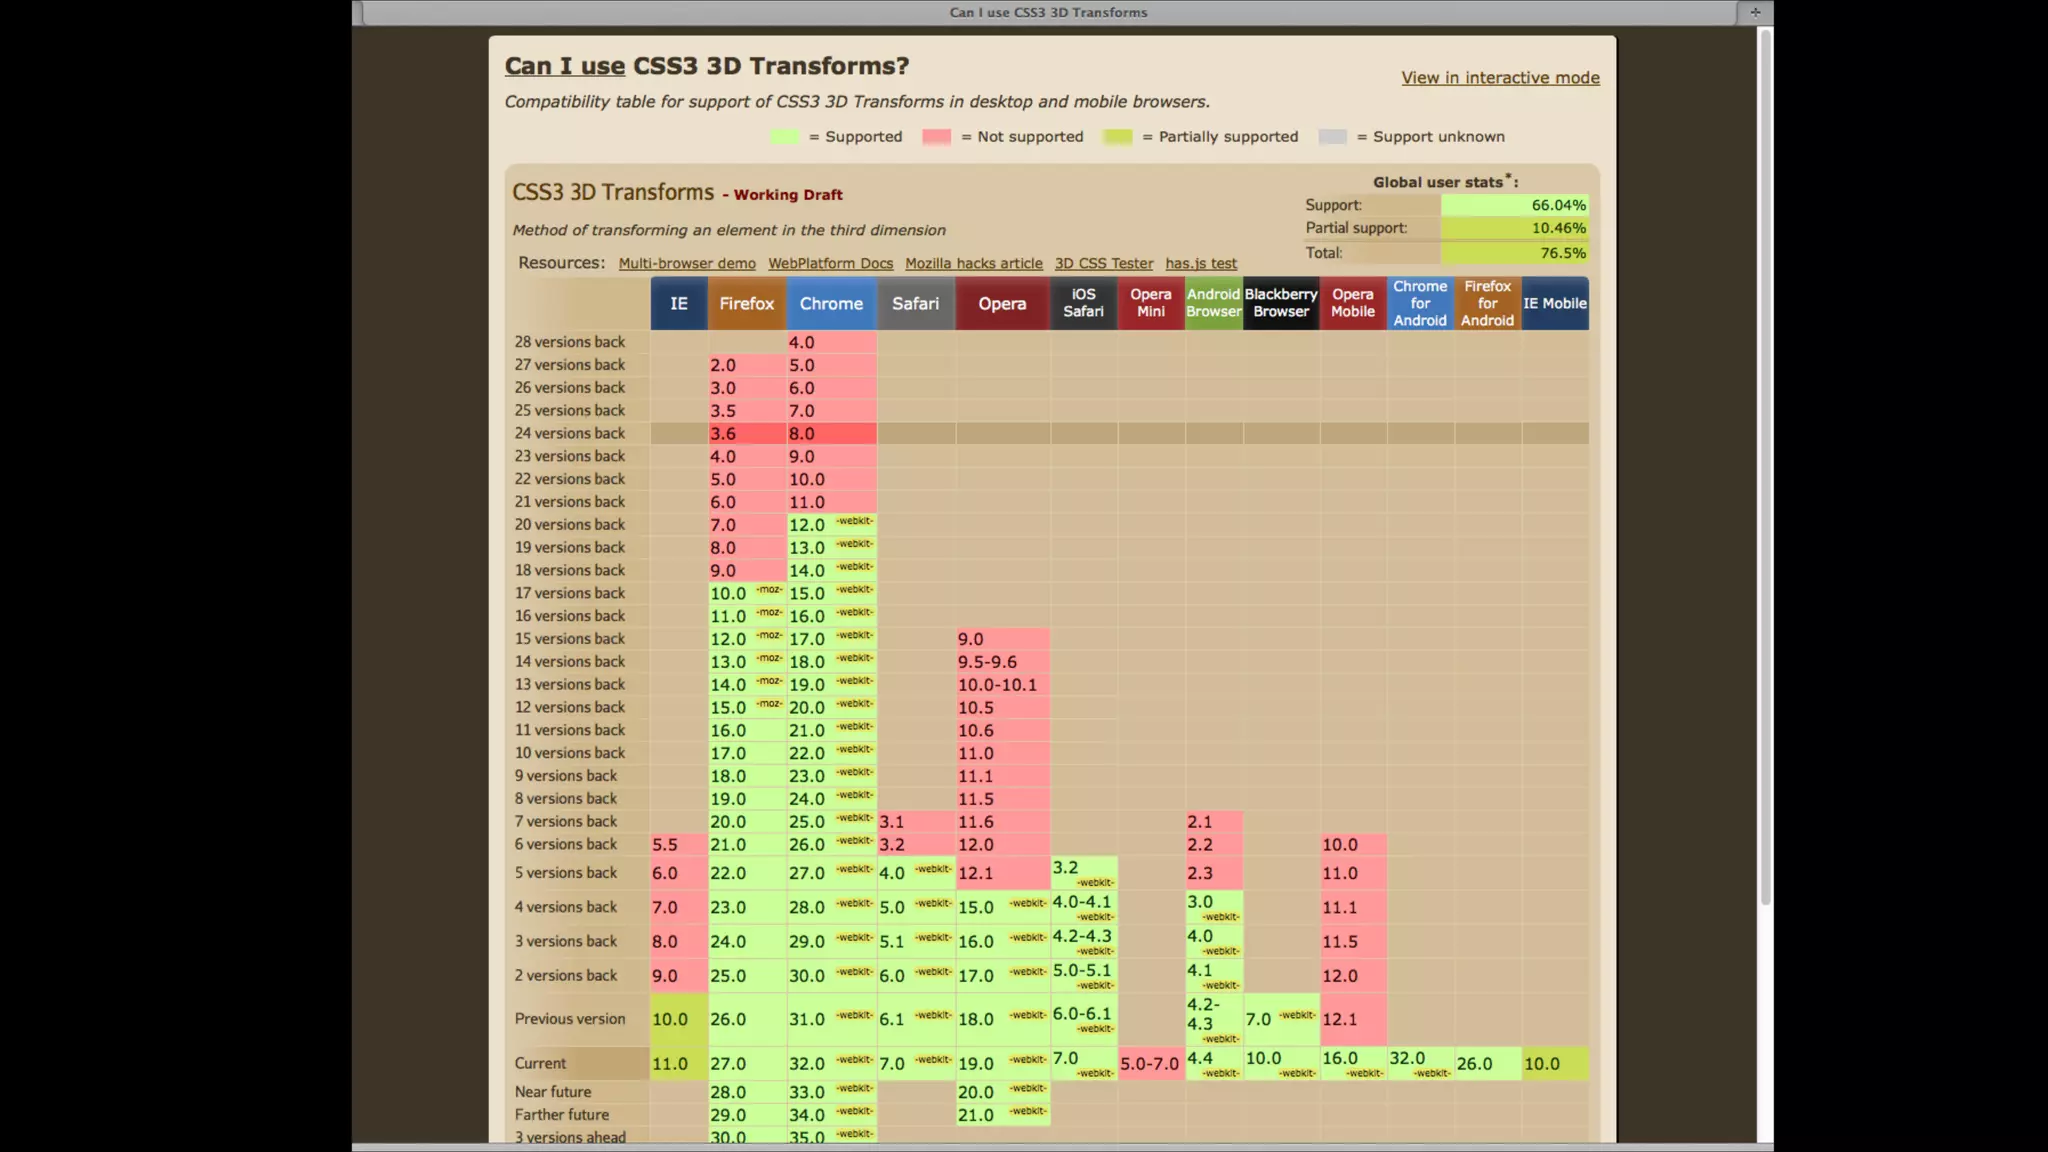
Task: Select the iOS Safari column header
Action: (x=1083, y=304)
